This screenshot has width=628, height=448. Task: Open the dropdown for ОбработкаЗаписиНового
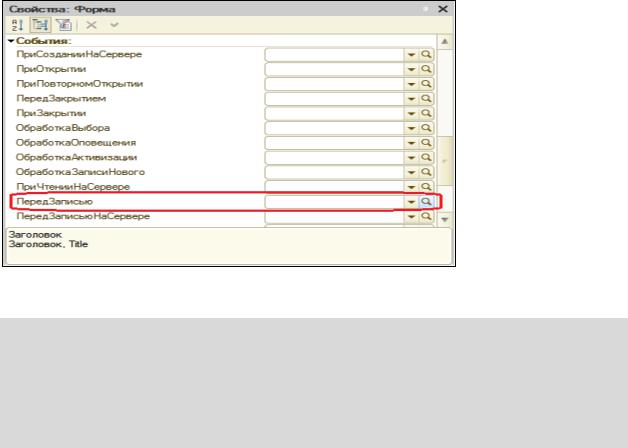pos(411,173)
